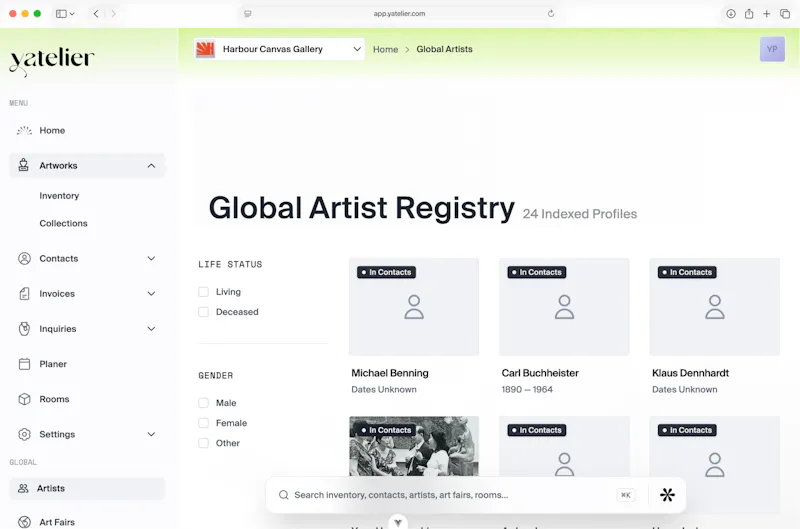
Task: Check the Other gender filter
Action: point(204,443)
